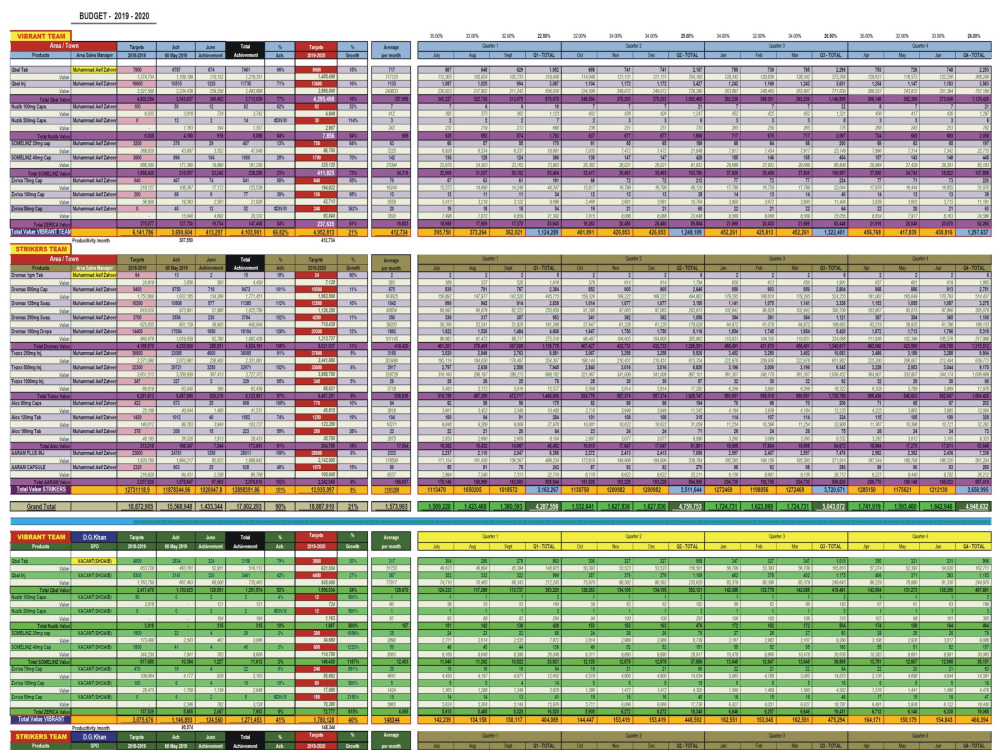Viewport: 1000px width, 750px height.
Task: Select the 3,075,676 cell in green table
Action: (136, 719)
